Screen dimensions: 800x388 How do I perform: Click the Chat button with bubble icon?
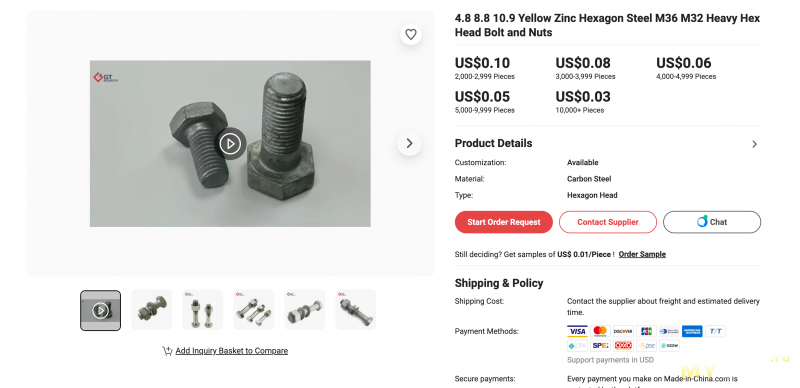click(x=712, y=222)
